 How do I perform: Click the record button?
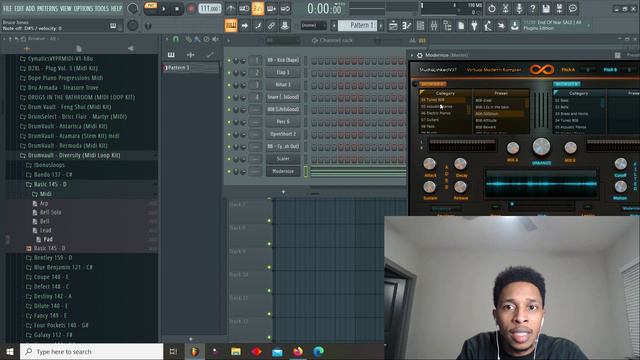pyautogui.click(x=191, y=9)
